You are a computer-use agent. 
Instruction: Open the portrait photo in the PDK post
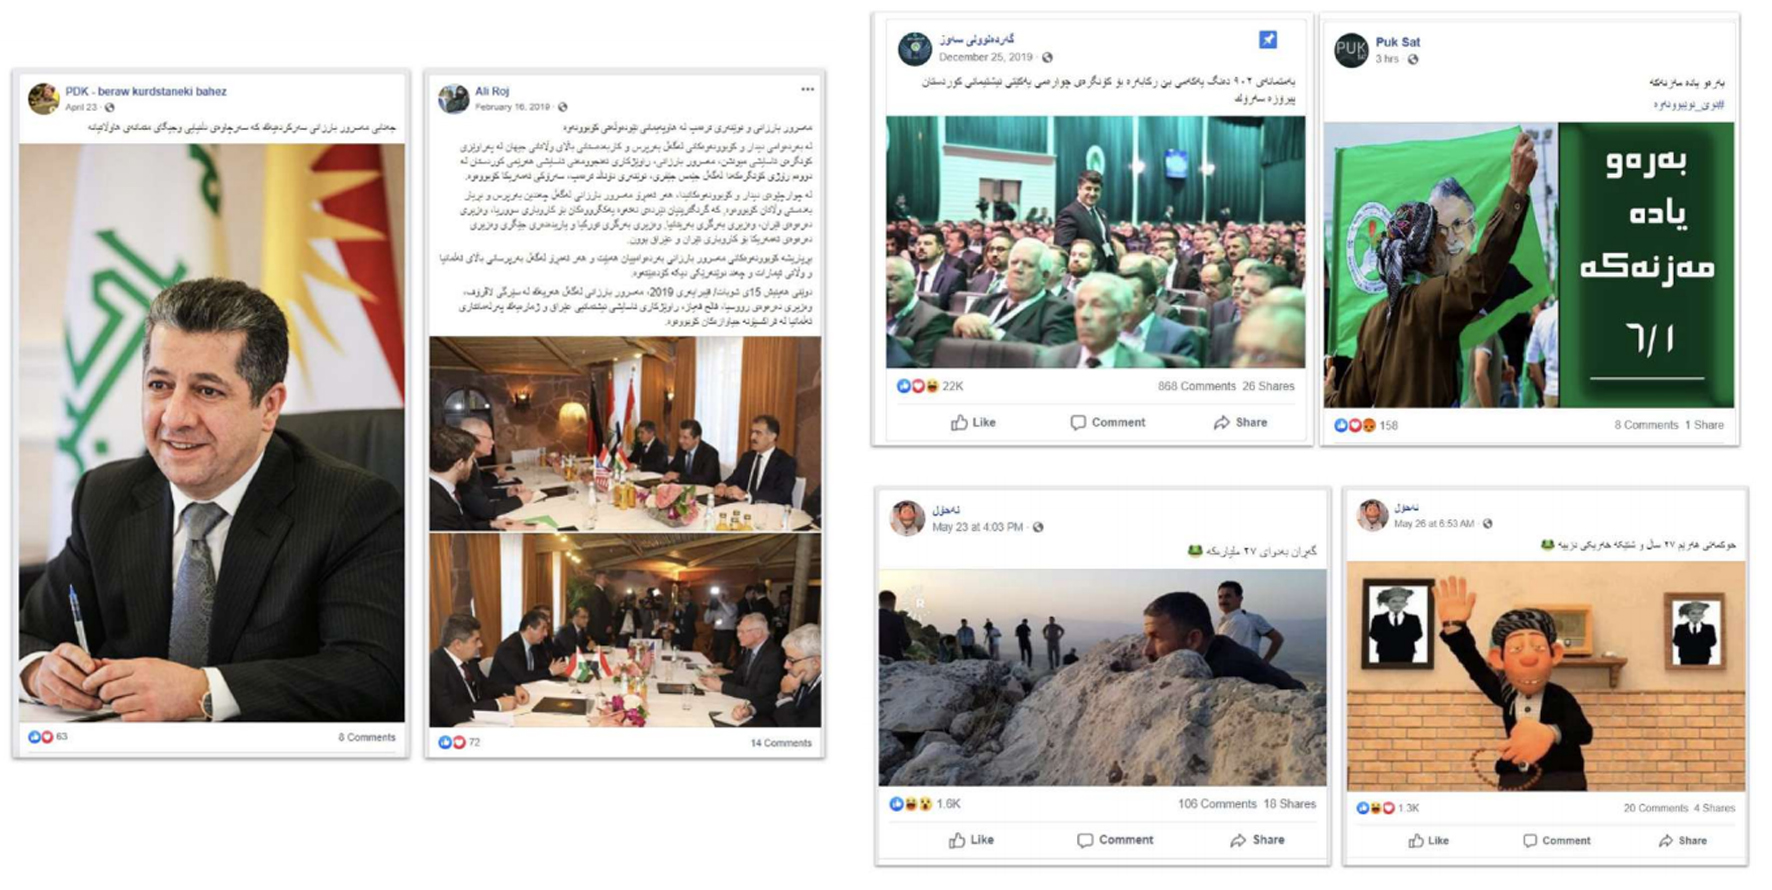212,432
